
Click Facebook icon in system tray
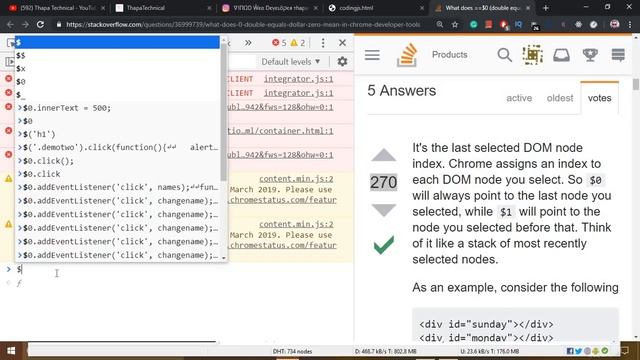570,351
